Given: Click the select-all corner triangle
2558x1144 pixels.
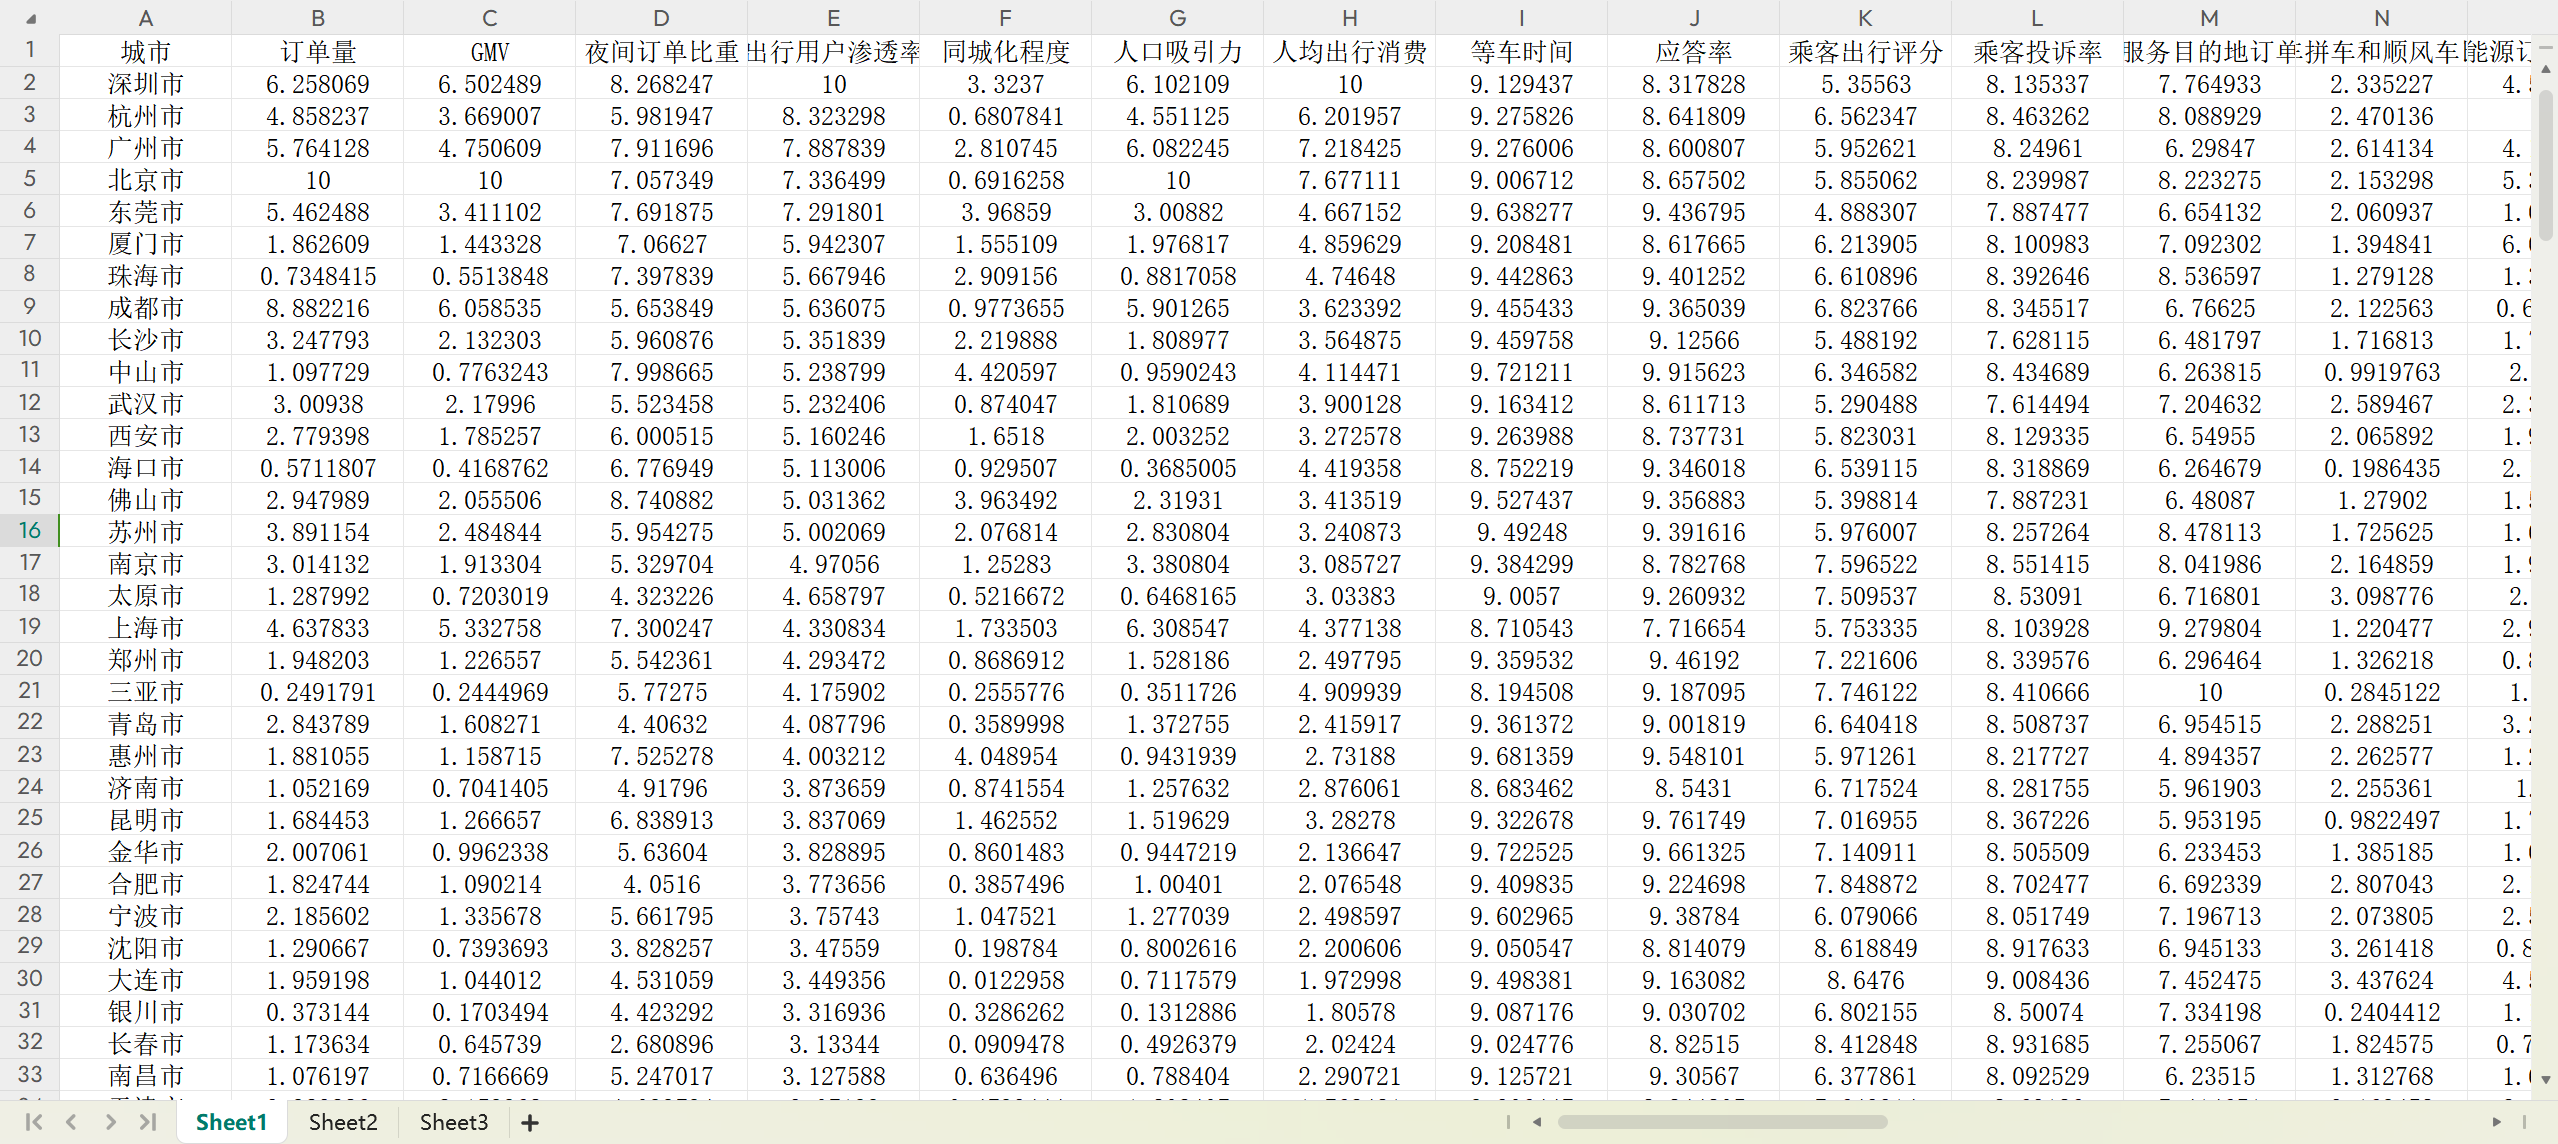Looking at the screenshot, I should point(30,18).
